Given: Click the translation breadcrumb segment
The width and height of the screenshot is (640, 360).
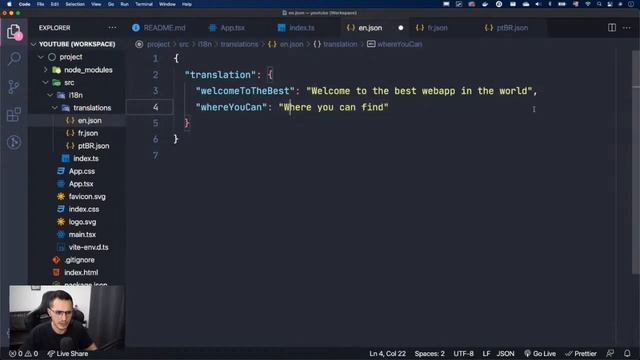Looking at the screenshot, I should coord(336,44).
